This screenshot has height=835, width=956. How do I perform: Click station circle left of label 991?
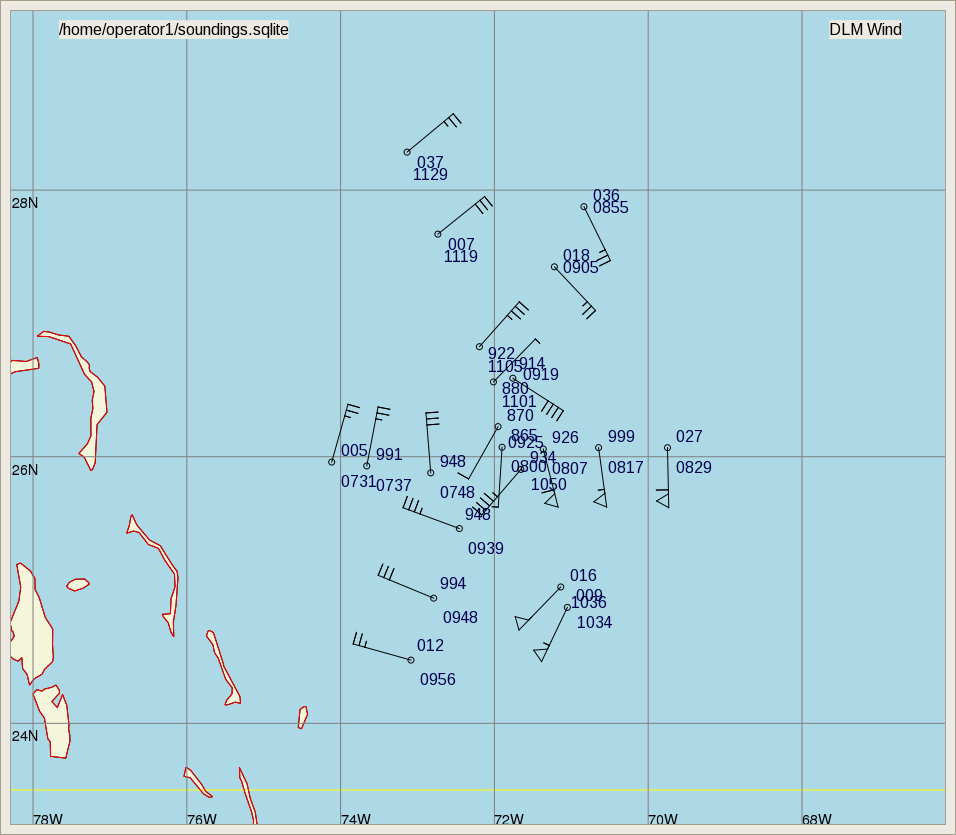coord(366,466)
